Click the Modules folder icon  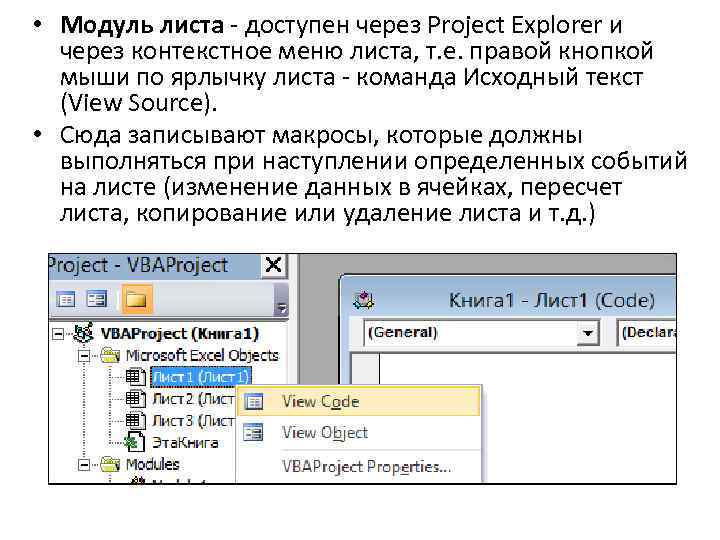[110, 464]
